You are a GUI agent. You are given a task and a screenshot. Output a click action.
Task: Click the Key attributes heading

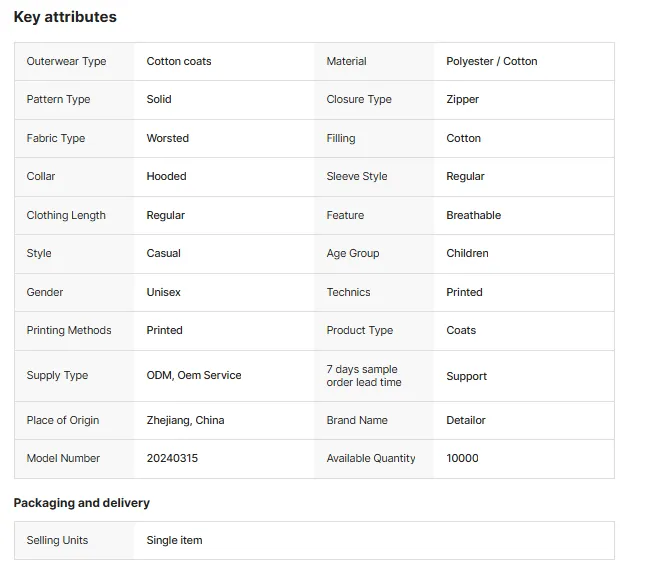coord(65,17)
